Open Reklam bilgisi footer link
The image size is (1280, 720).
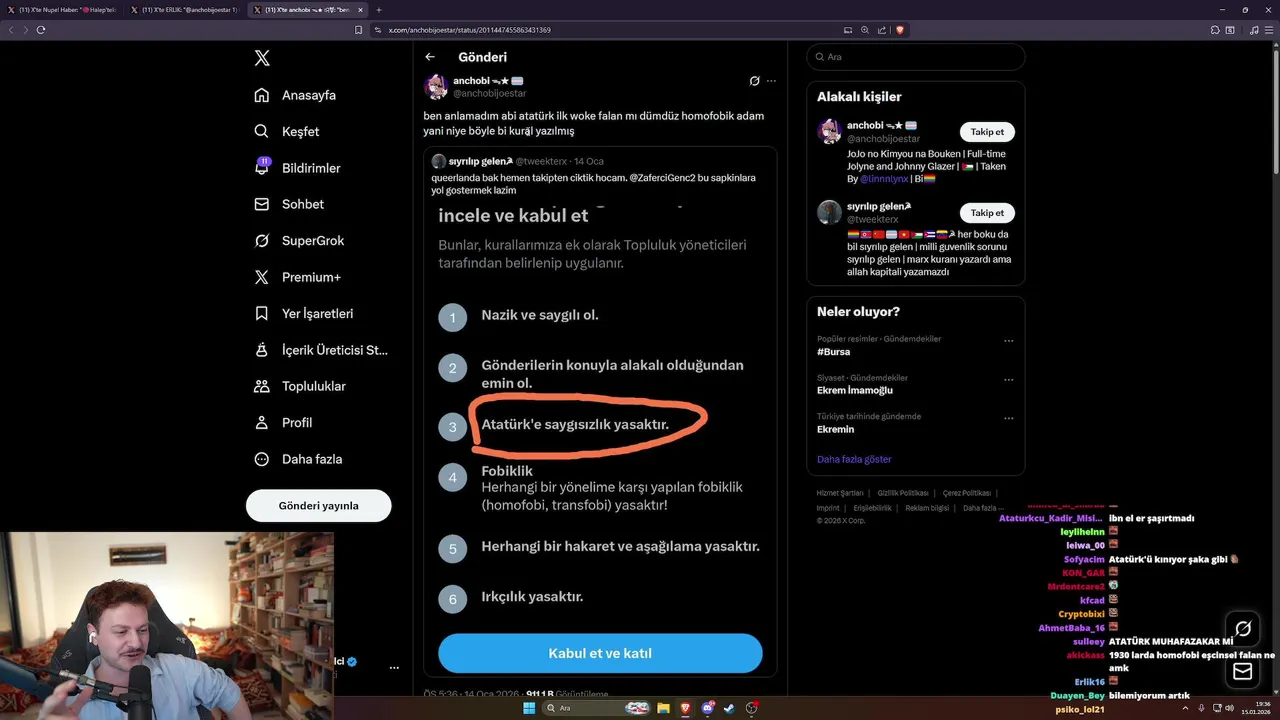(x=927, y=508)
